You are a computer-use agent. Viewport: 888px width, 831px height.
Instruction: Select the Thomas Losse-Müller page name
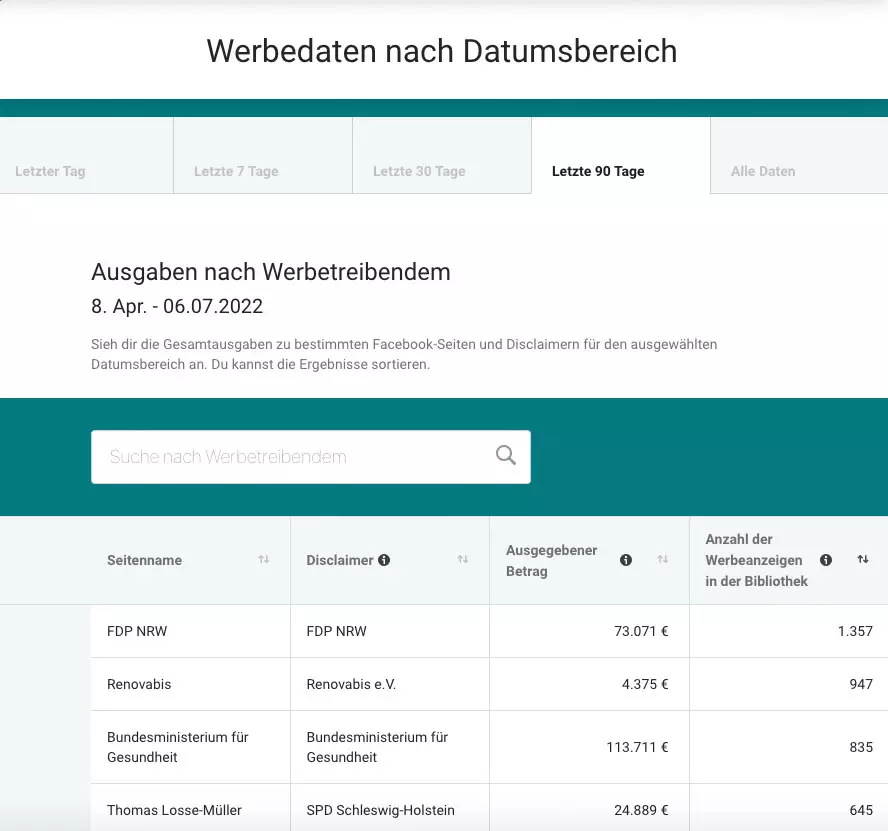(174, 810)
